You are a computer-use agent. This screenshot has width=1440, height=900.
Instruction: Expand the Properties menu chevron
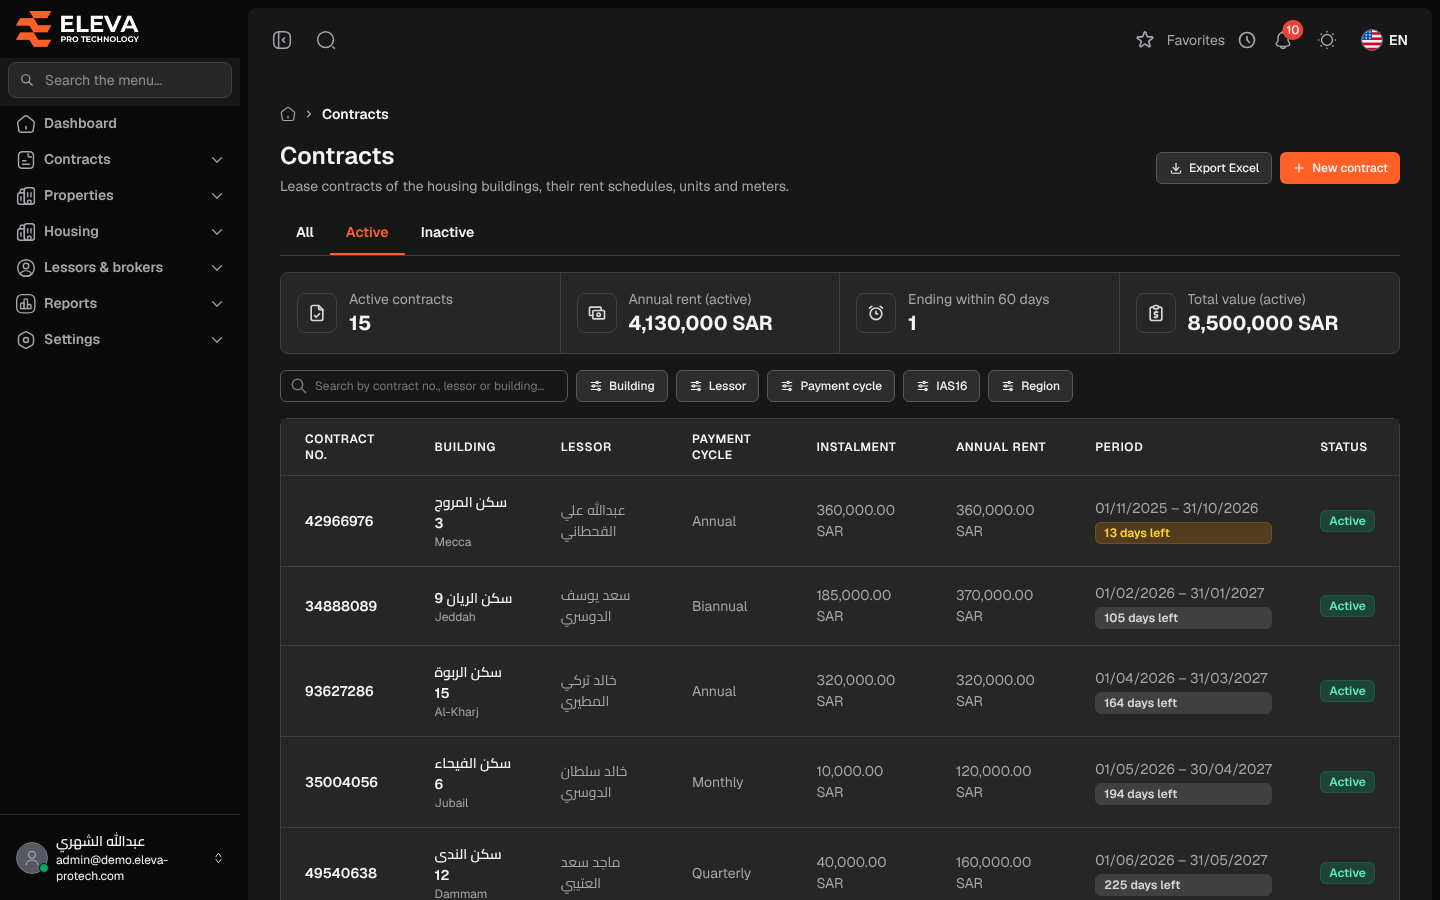click(x=217, y=196)
